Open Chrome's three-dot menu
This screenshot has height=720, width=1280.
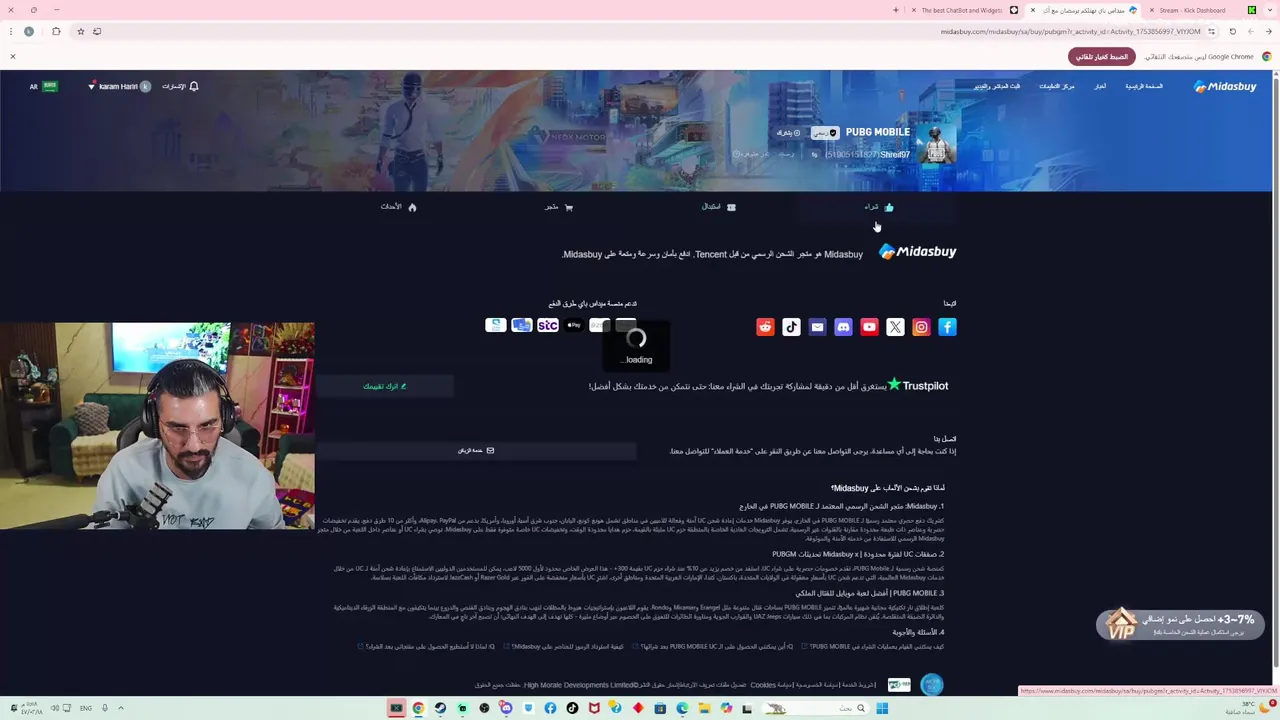(x=12, y=31)
